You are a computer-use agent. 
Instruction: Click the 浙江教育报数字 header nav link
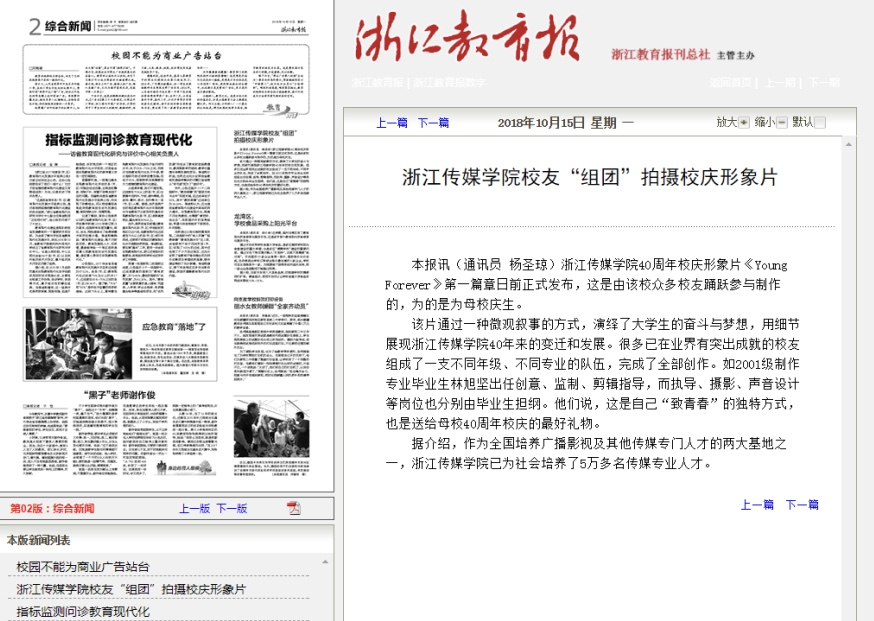click(449, 83)
